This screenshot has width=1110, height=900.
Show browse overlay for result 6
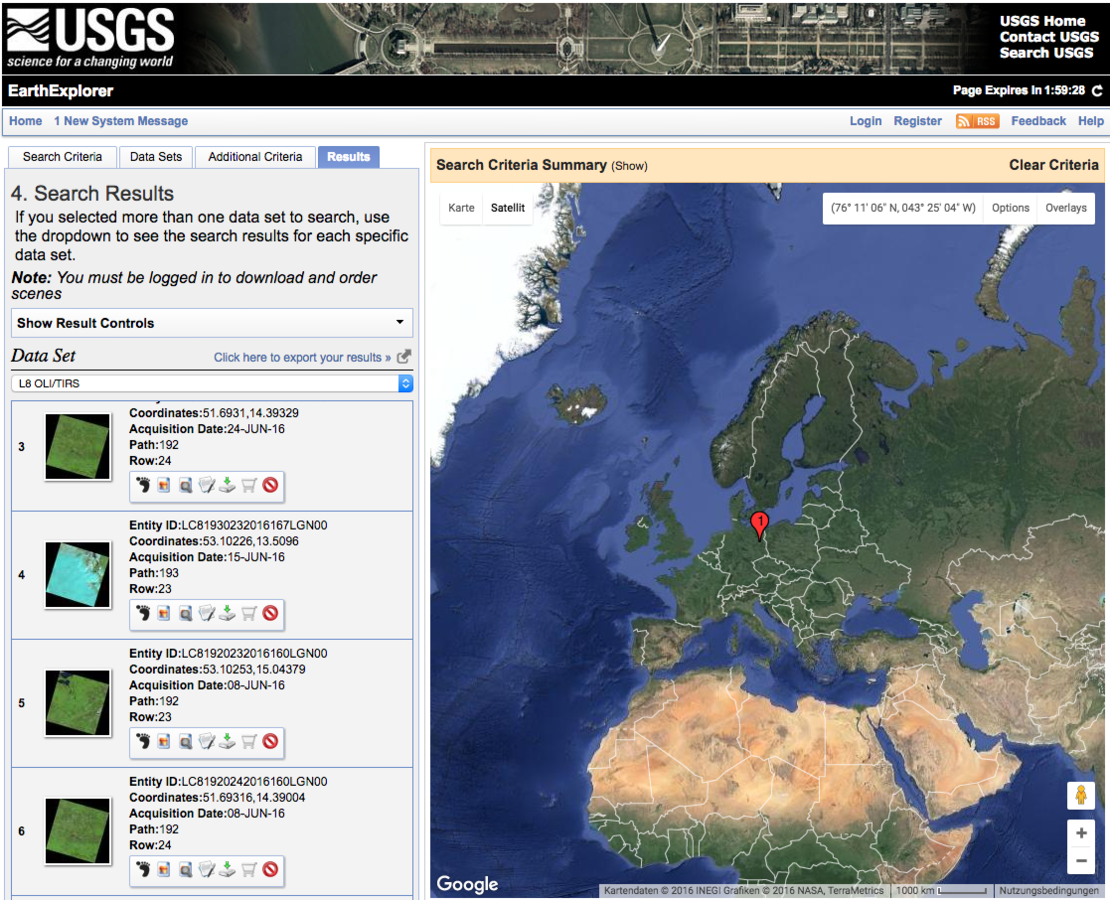164,870
